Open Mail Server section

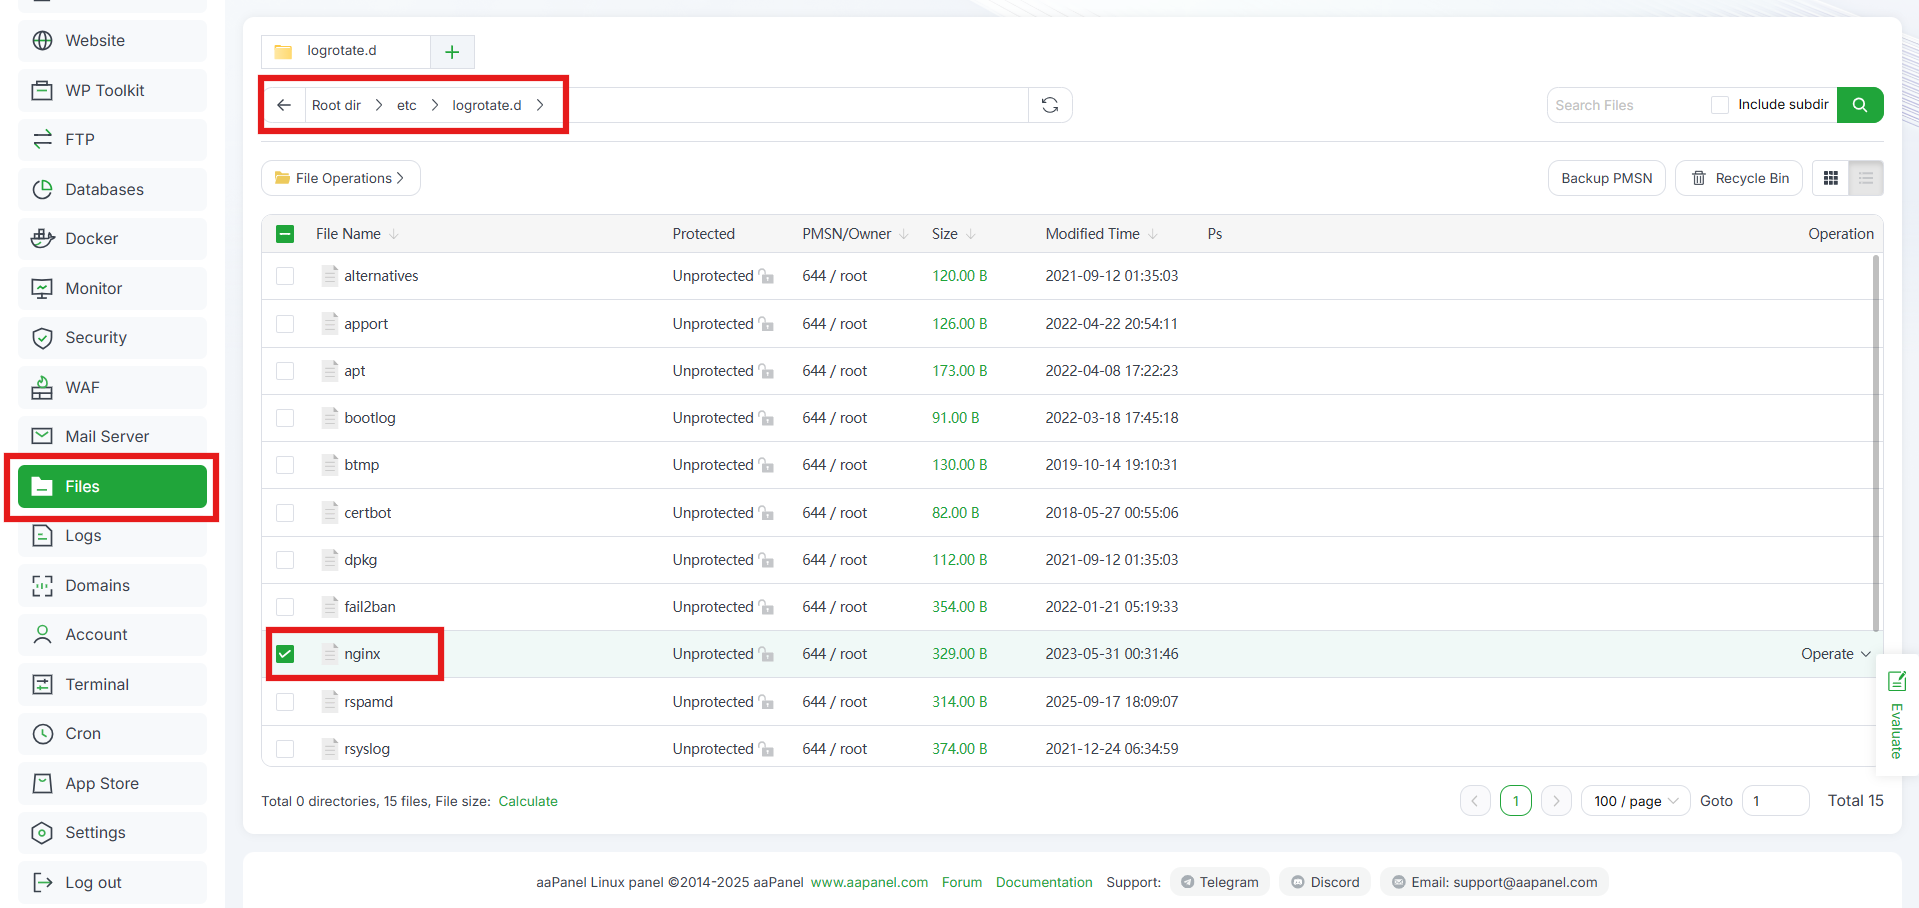112,437
